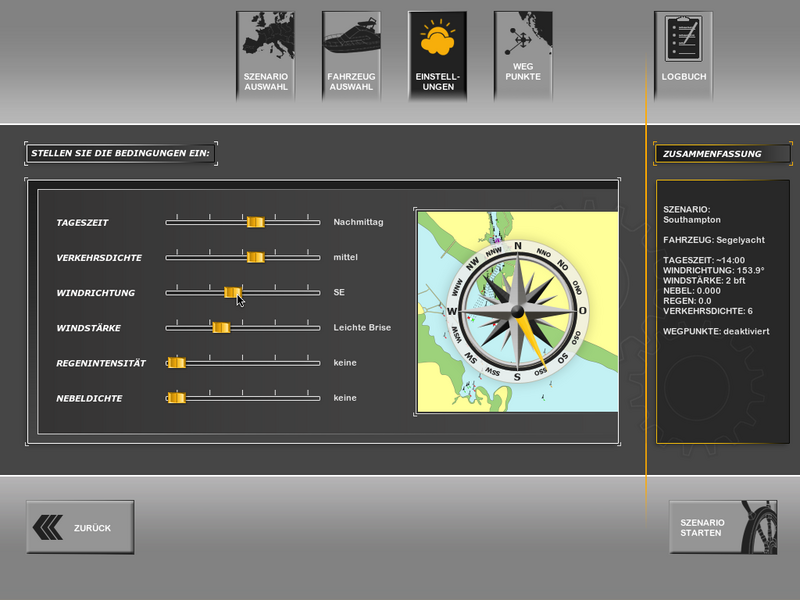Click the double-arrow icon on Zurück

(48, 527)
